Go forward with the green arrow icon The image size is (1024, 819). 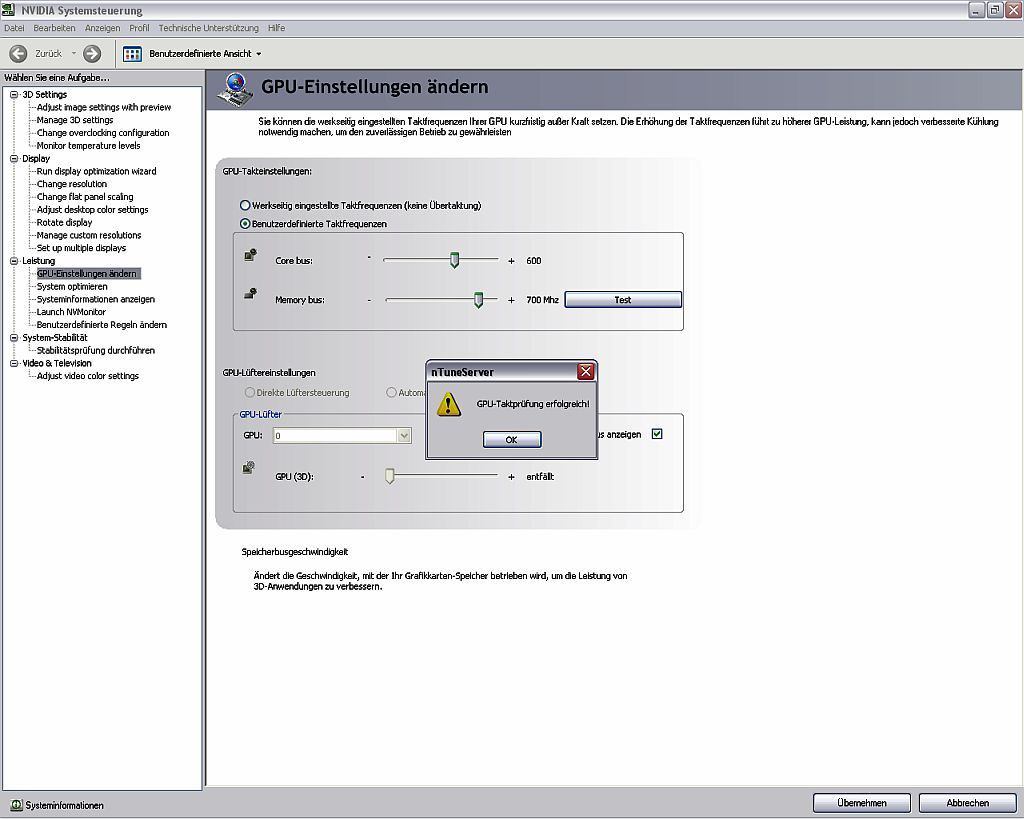tap(92, 54)
